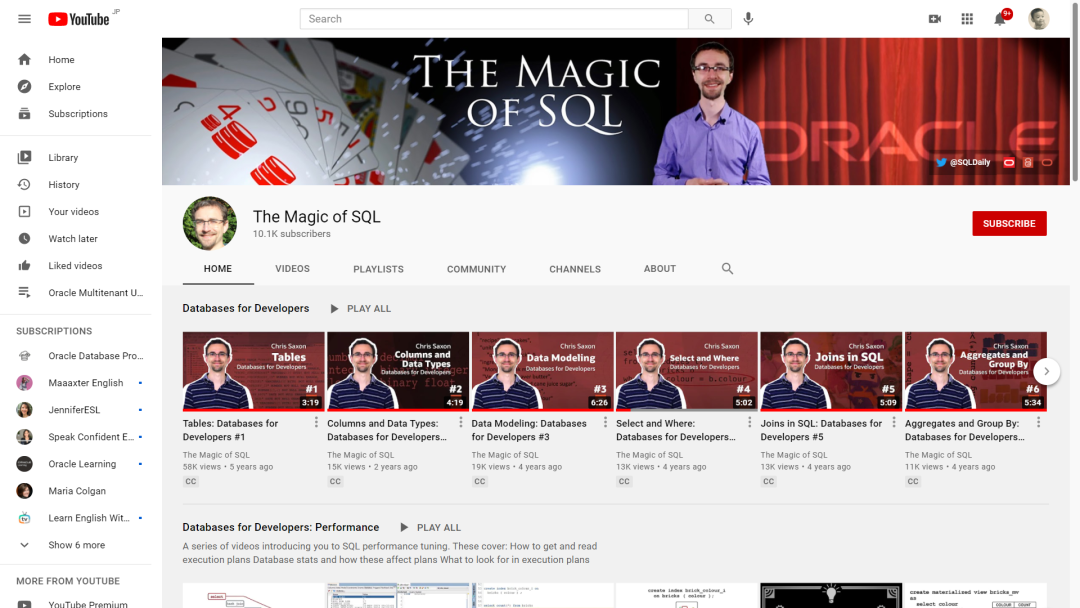Open Aggregates and Group By #6 thumbnail

pyautogui.click(x=975, y=371)
